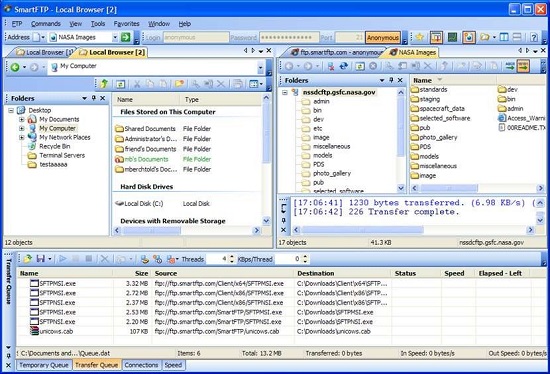The height and width of the screenshot is (374, 550).
Task: Click the horizontal tile windows icon
Action: click(517, 37)
